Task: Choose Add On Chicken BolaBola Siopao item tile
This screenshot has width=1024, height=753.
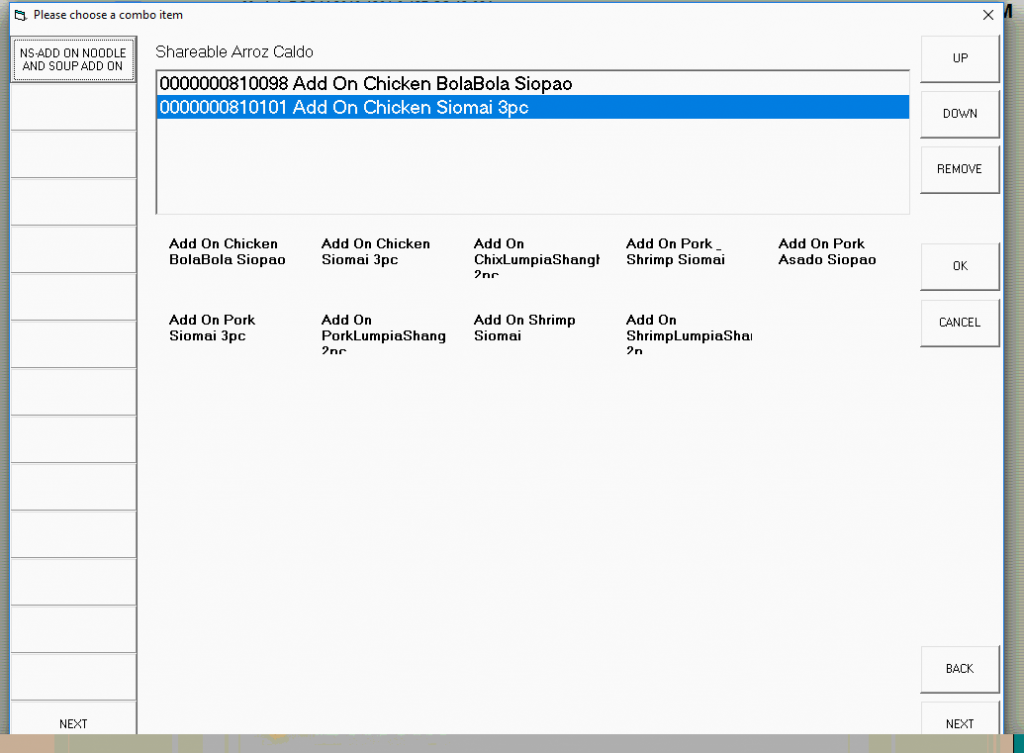Action: coord(228,252)
